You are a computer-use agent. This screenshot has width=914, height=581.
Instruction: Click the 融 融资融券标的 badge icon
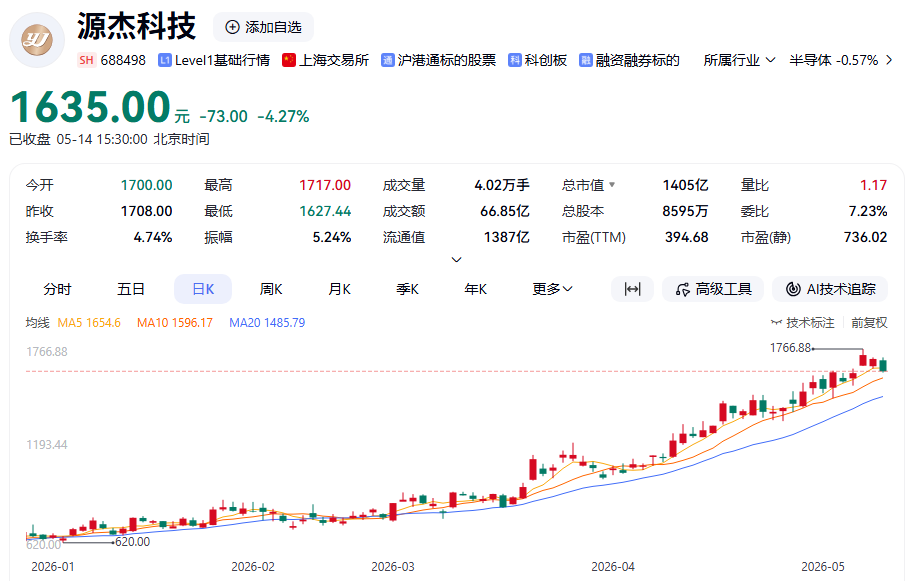(x=586, y=60)
